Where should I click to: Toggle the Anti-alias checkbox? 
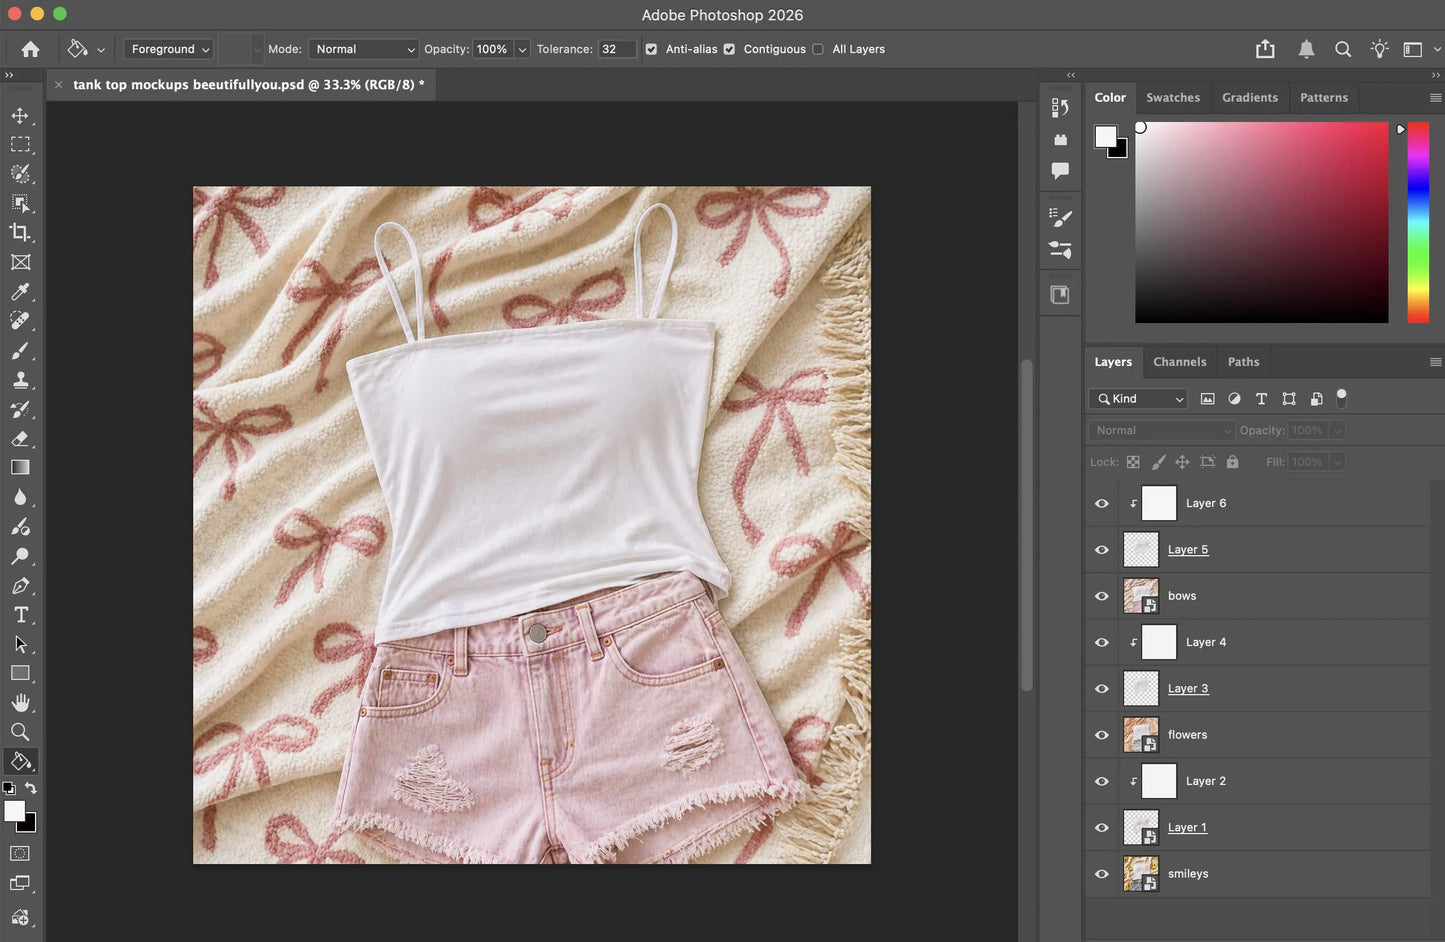click(651, 49)
